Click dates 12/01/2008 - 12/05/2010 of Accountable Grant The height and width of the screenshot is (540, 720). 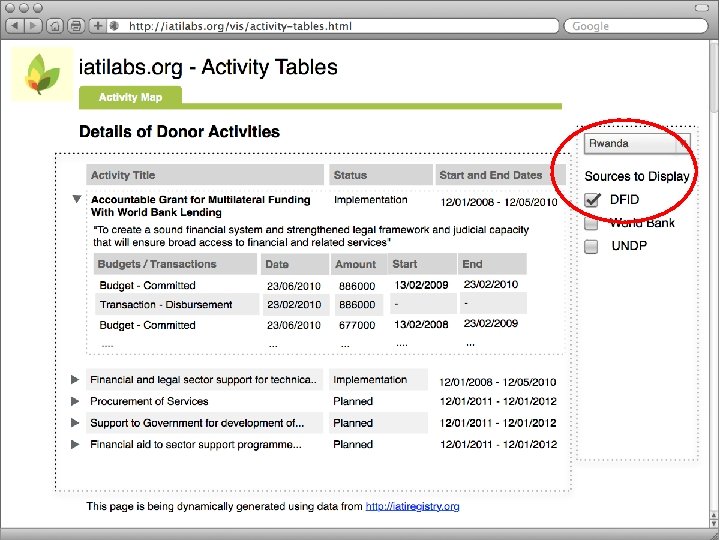click(499, 202)
